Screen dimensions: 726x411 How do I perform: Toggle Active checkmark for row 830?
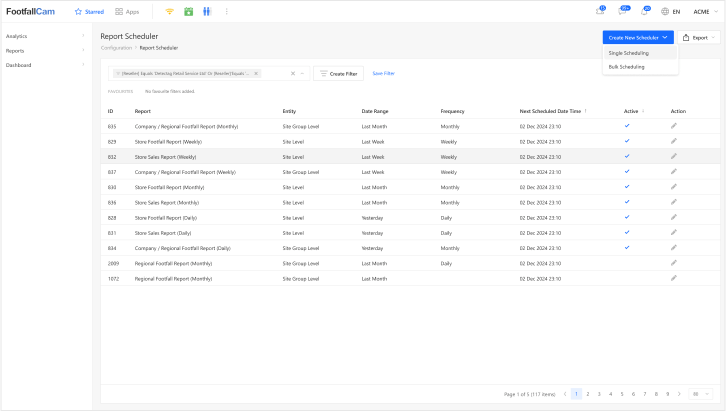click(627, 187)
